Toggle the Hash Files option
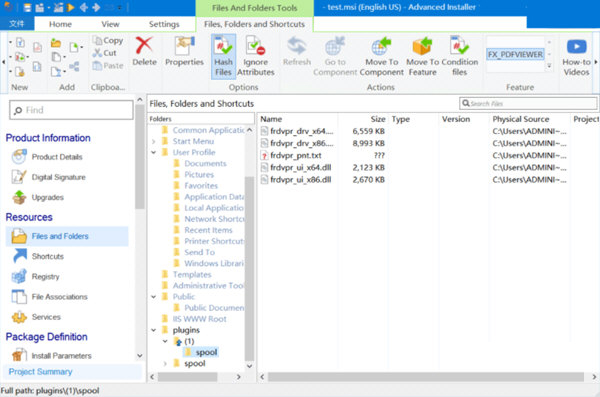The width and height of the screenshot is (600, 397). tap(223, 57)
